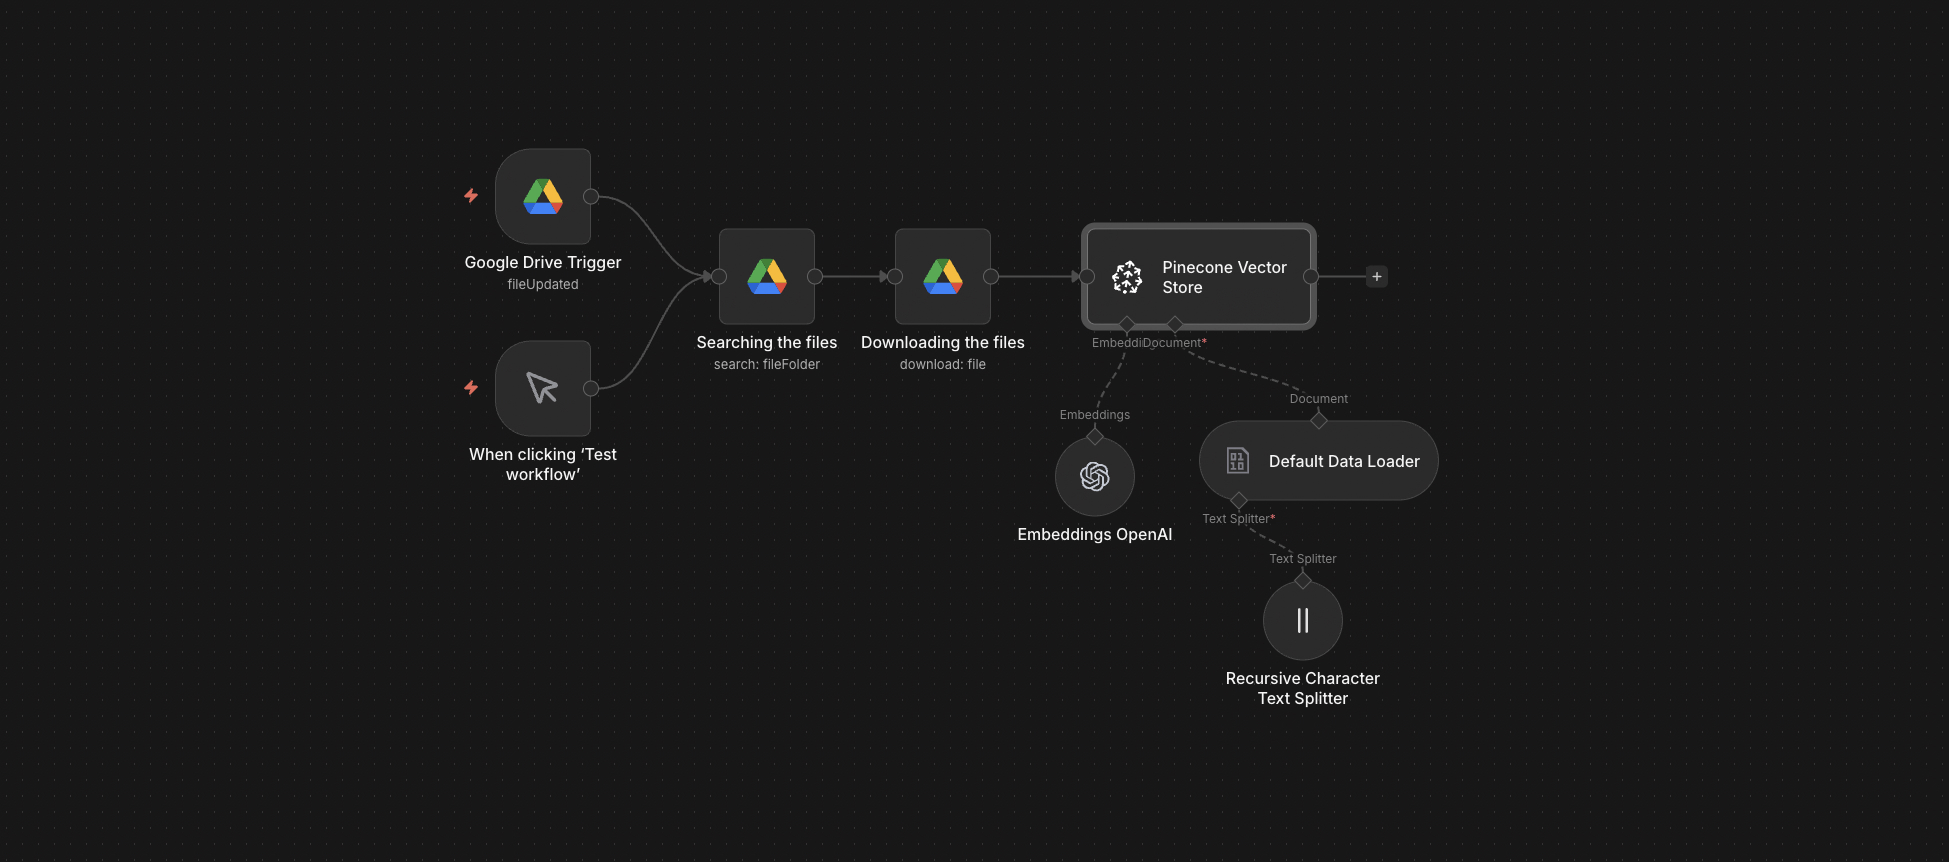Click the 'Google Drive Trigger' label

pos(543,262)
